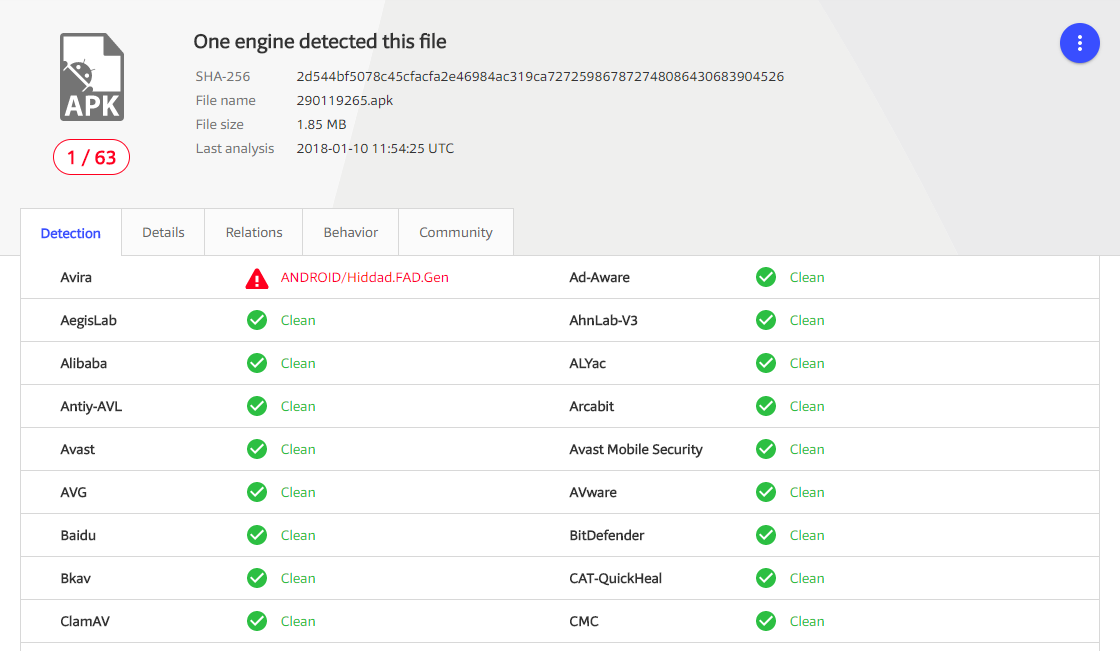Click the ALYac engine name

pyautogui.click(x=587, y=363)
